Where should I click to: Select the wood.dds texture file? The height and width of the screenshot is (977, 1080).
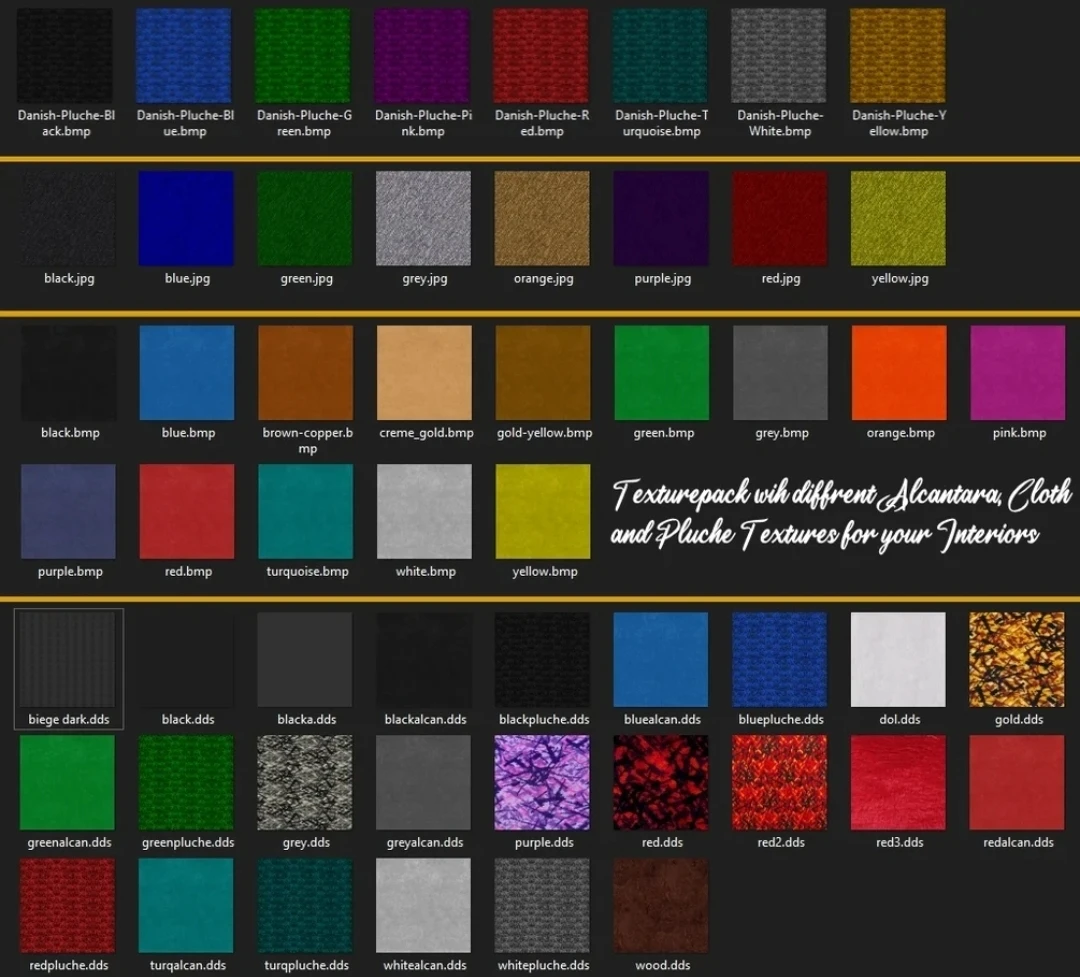click(660, 906)
